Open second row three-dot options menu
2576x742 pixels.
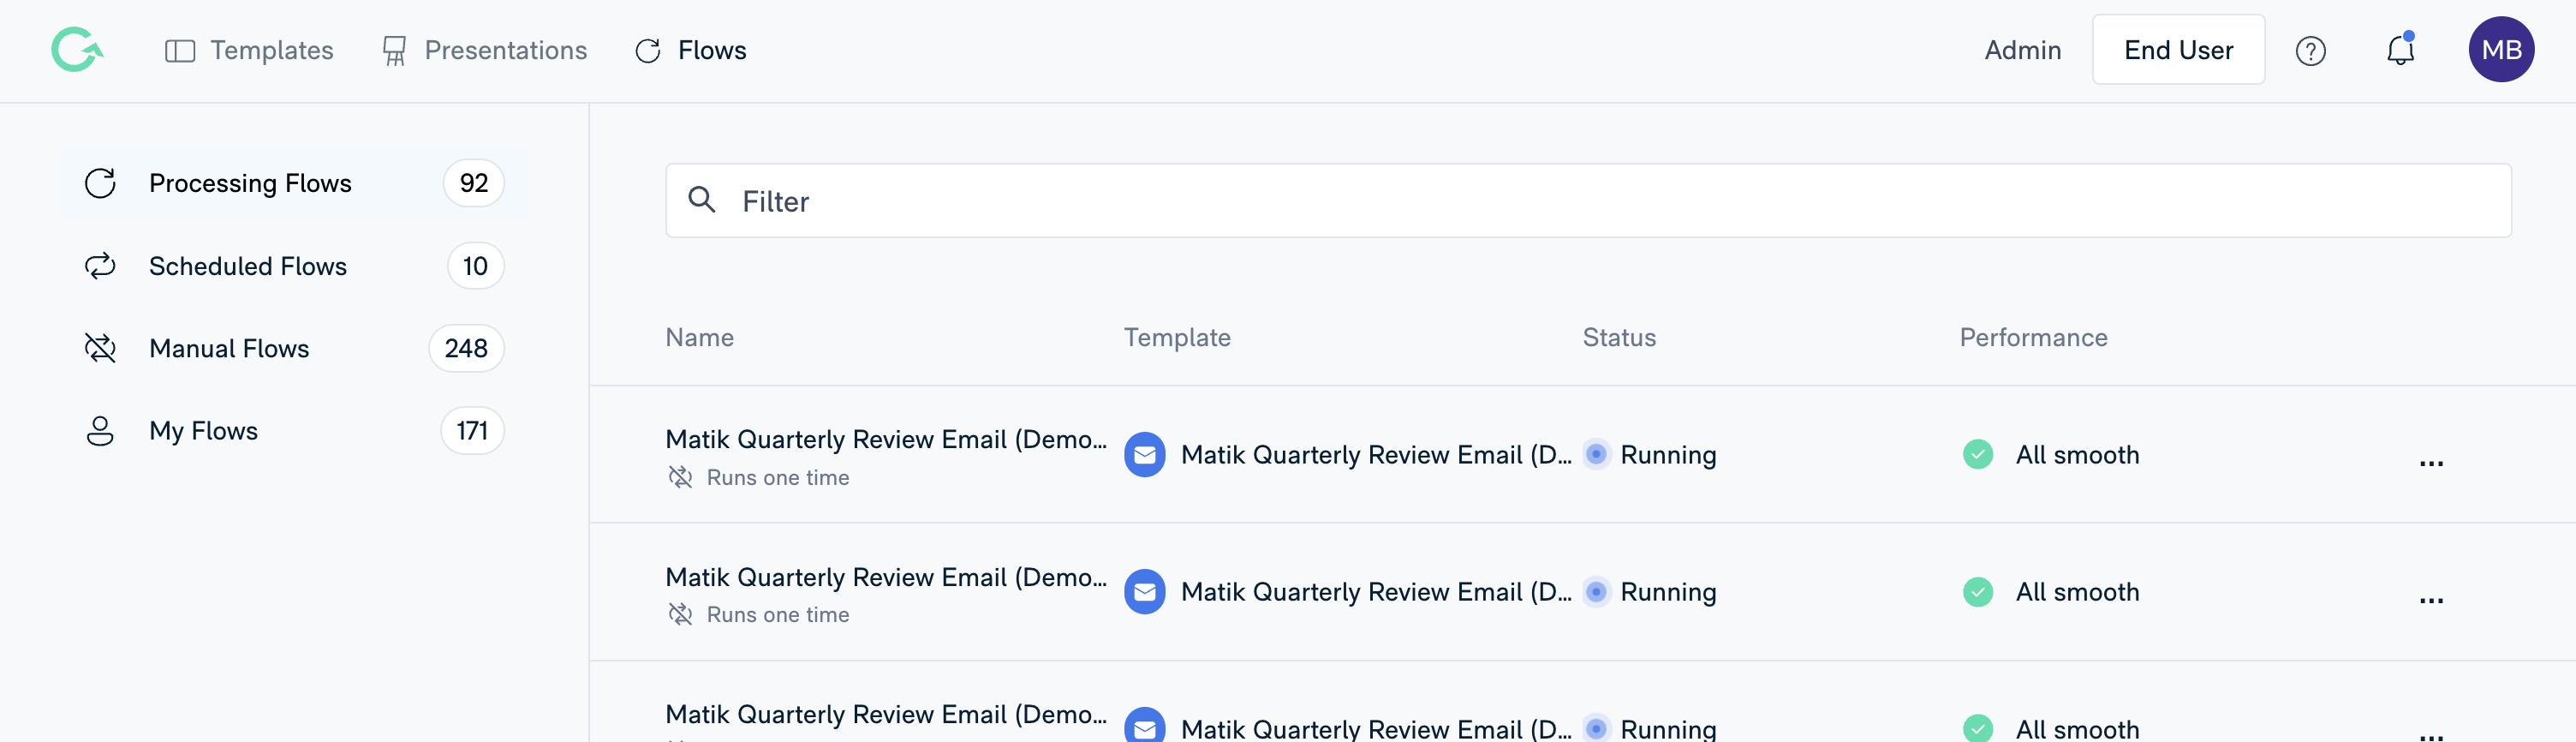(2431, 600)
